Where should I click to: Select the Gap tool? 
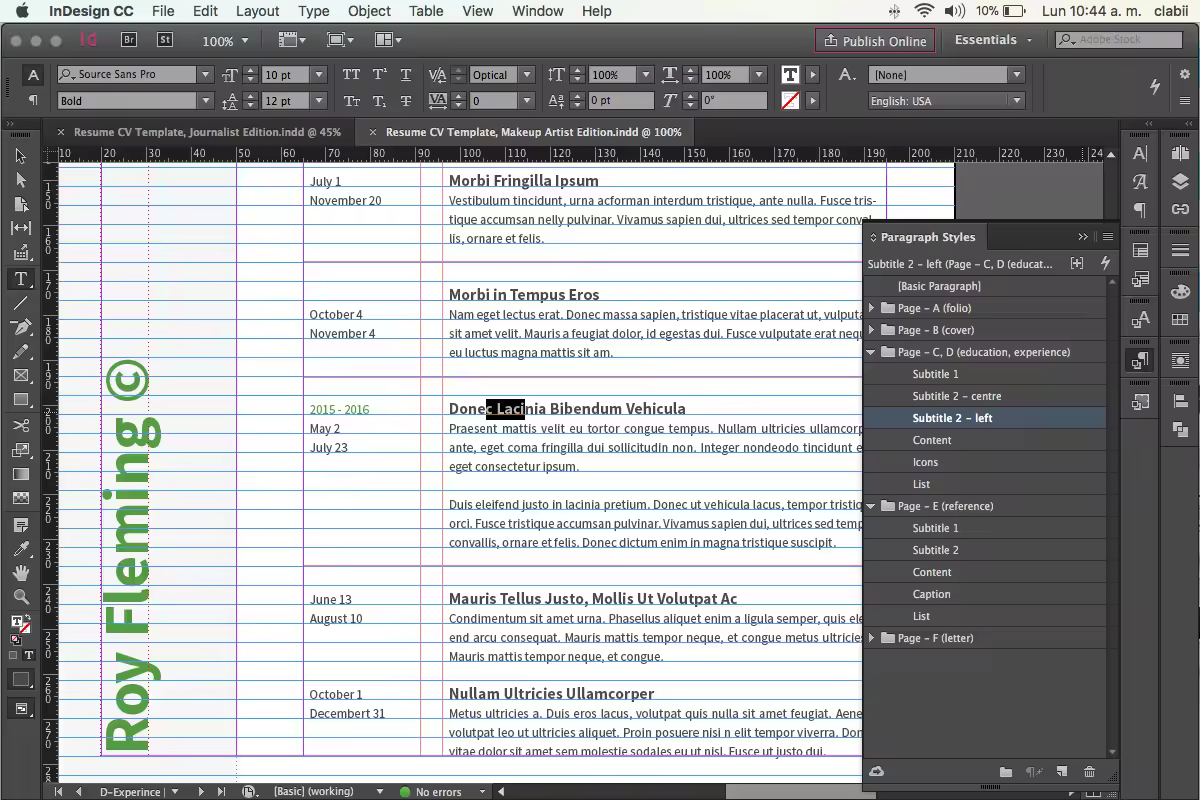point(21,228)
